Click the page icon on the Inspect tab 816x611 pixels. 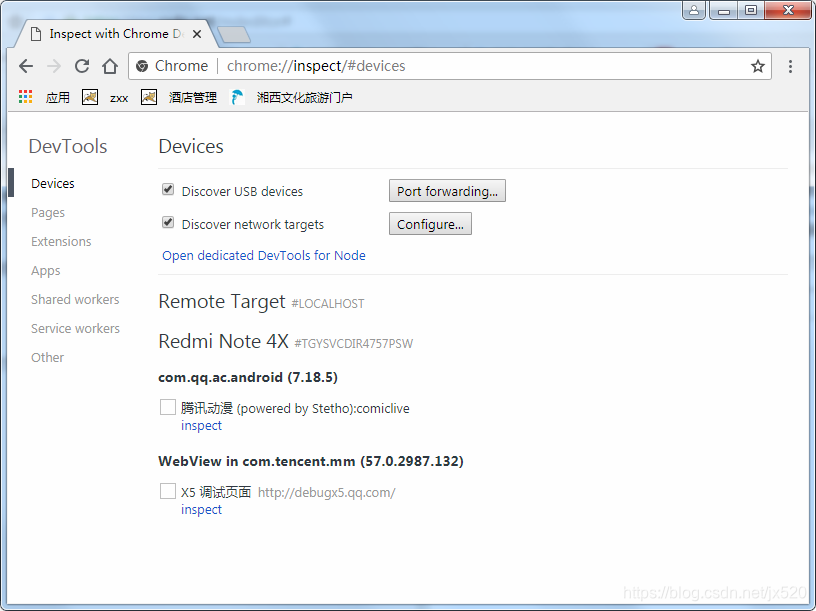tap(36, 34)
